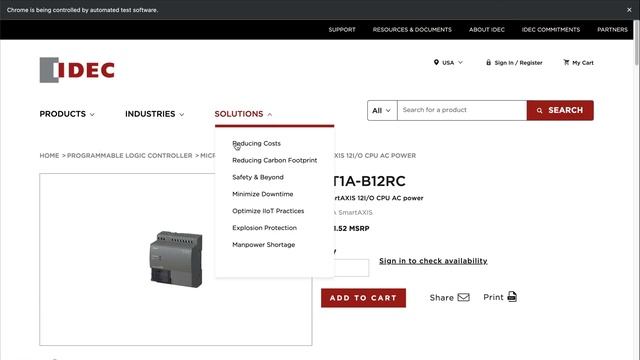Screen dimensions: 640x360
Task: Expand the INDUSTRIES menu
Action: tap(154, 114)
